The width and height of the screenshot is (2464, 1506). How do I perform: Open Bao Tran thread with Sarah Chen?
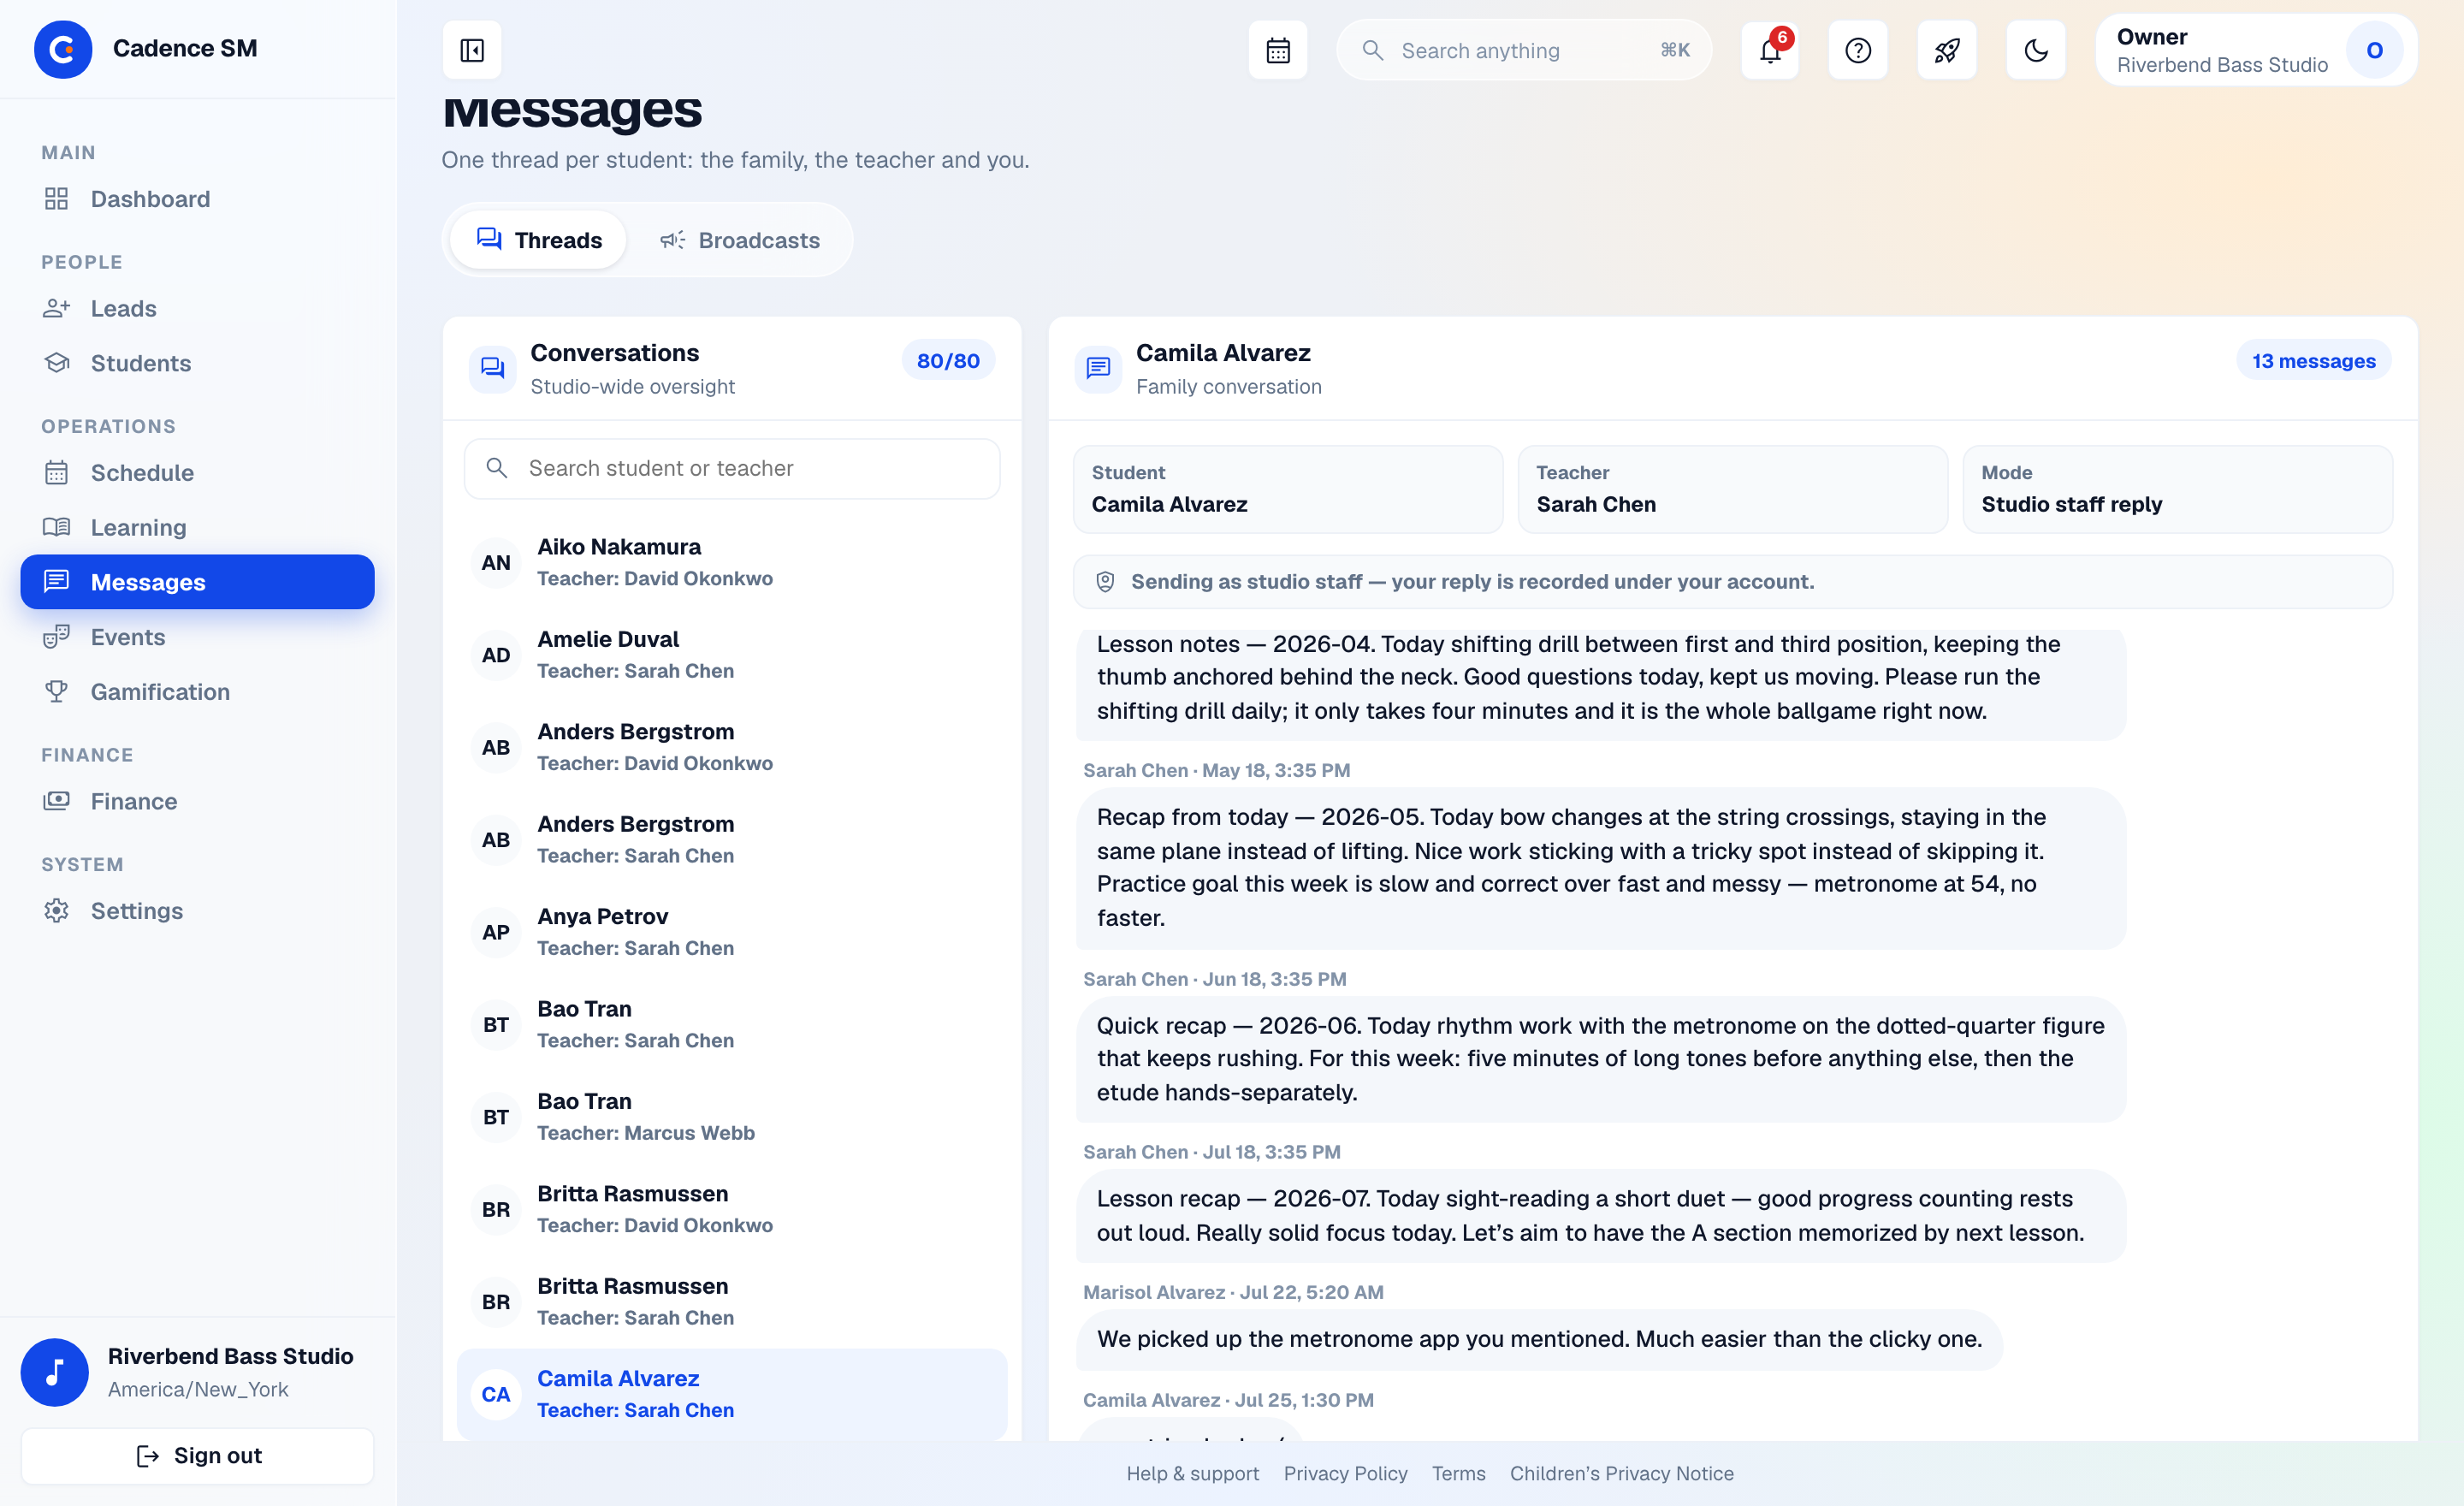coord(732,1024)
